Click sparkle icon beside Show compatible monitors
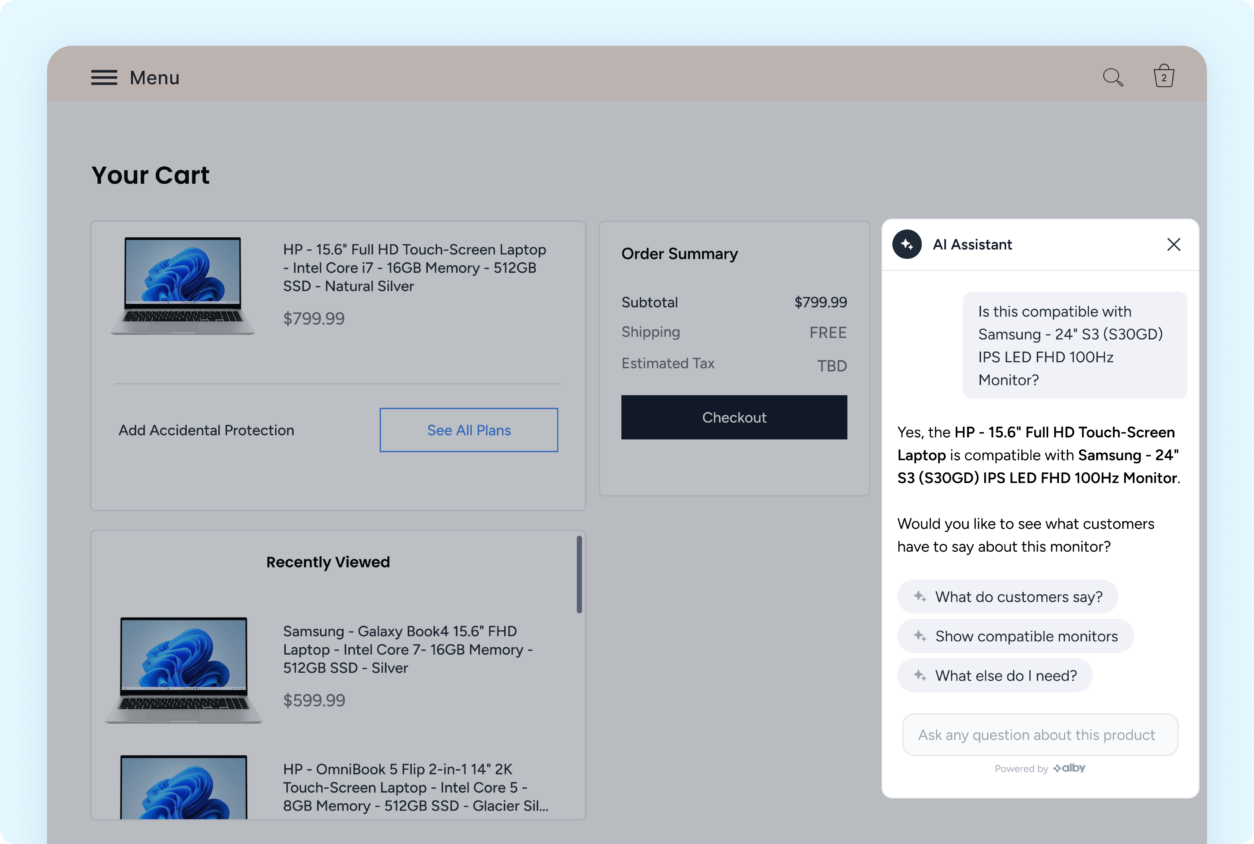This screenshot has height=844, width=1254. (920, 636)
